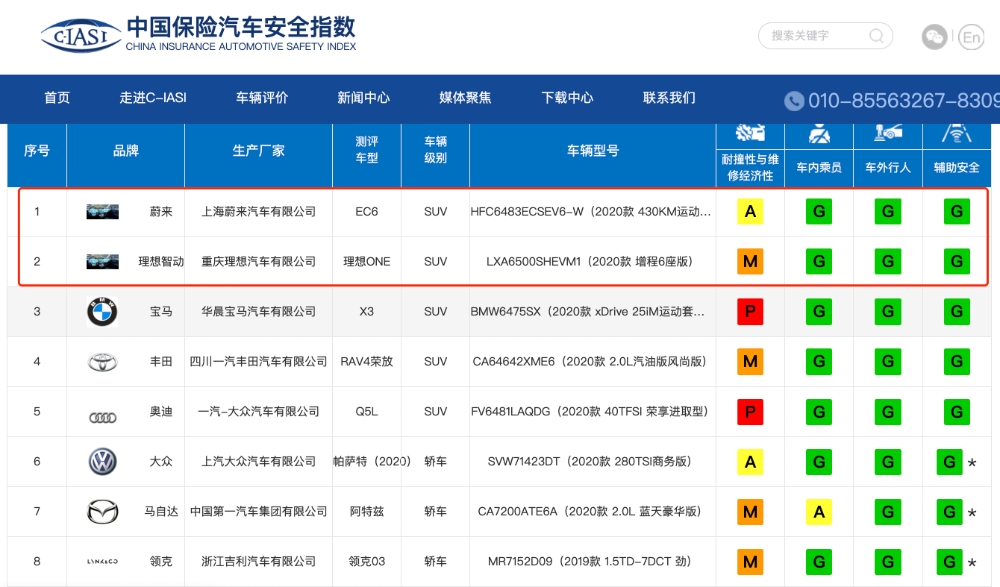Open the WeChat icon

(934, 37)
